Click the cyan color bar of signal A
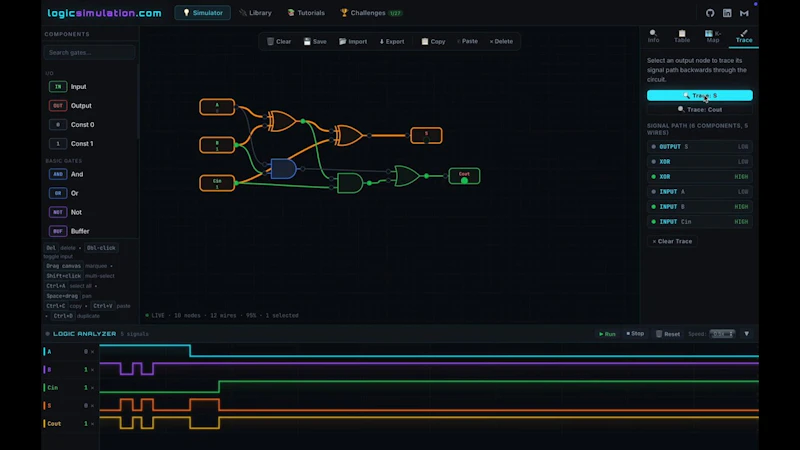The width and height of the screenshot is (800, 450). point(44,352)
